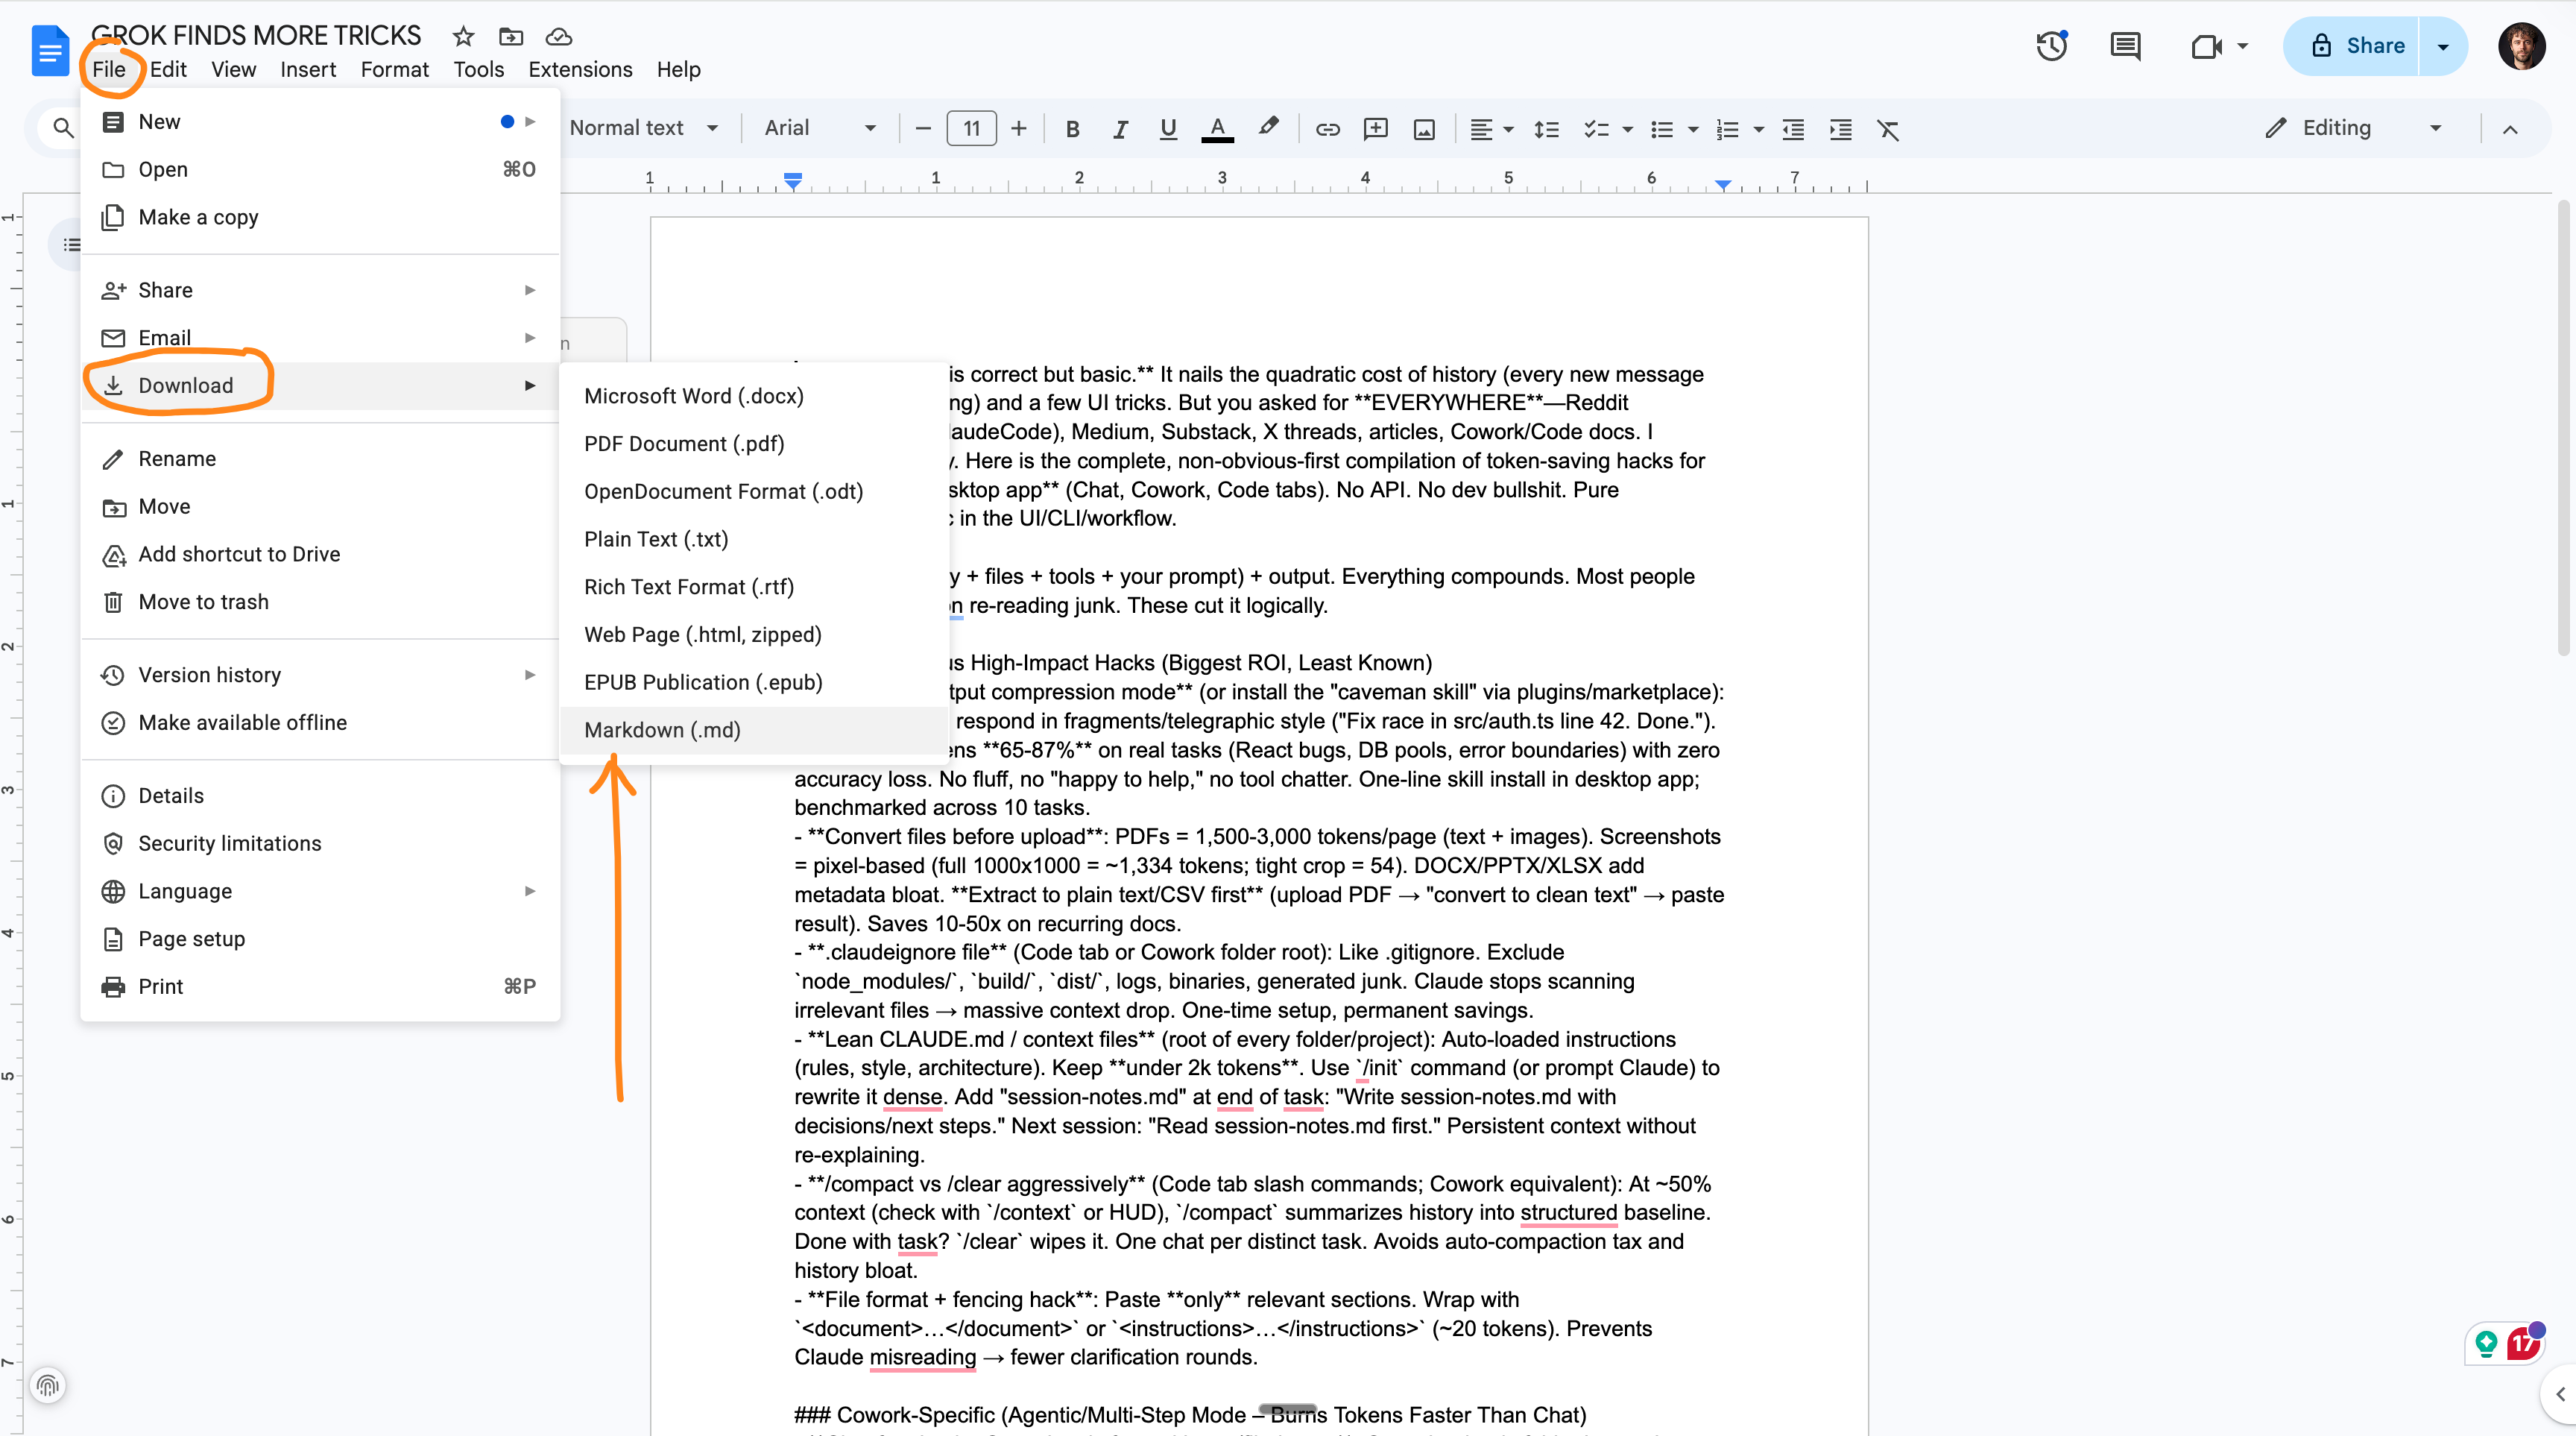Image resolution: width=2576 pixels, height=1436 pixels.
Task: Click the insert image icon
Action: [x=1424, y=129]
